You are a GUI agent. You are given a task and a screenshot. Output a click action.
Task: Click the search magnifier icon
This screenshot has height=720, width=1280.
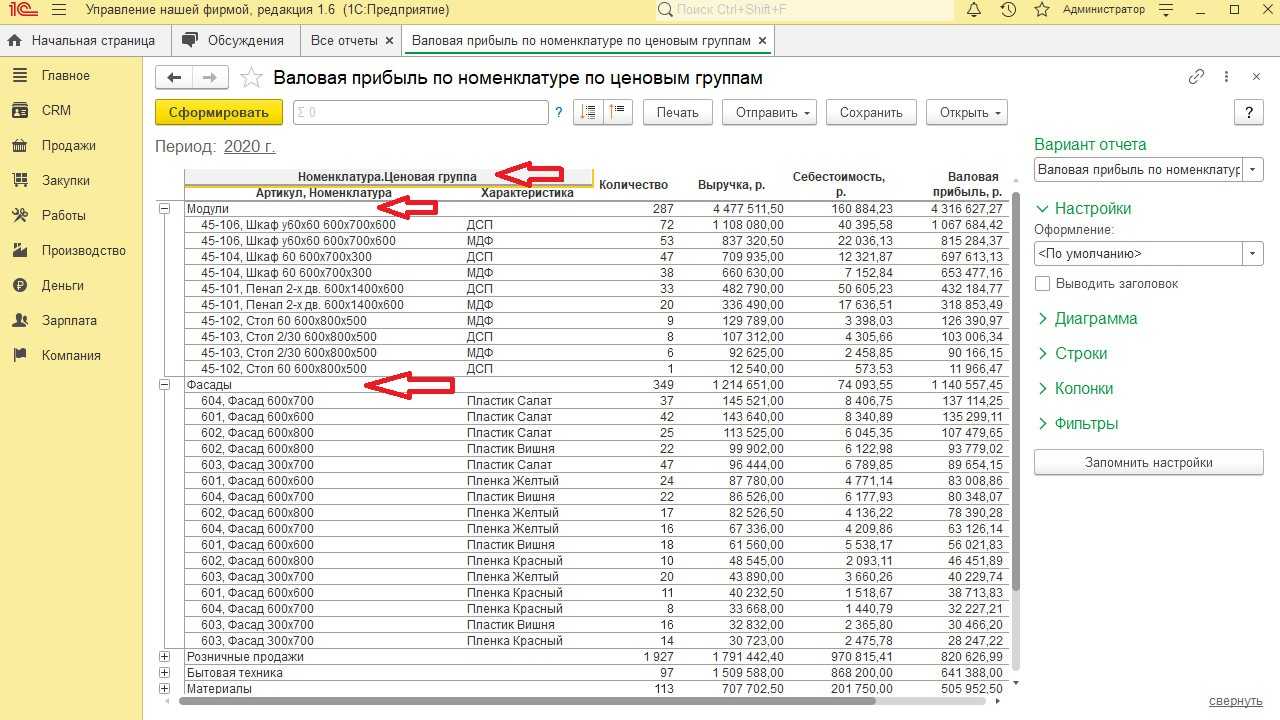tap(666, 10)
